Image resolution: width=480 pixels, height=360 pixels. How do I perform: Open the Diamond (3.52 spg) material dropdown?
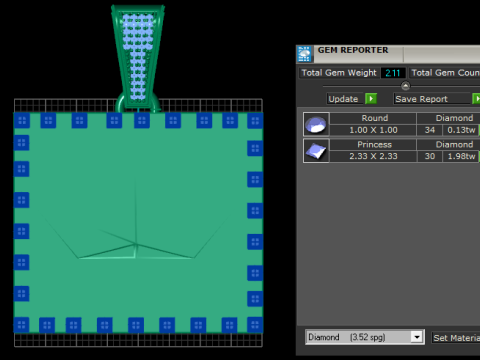pyautogui.click(x=365, y=337)
